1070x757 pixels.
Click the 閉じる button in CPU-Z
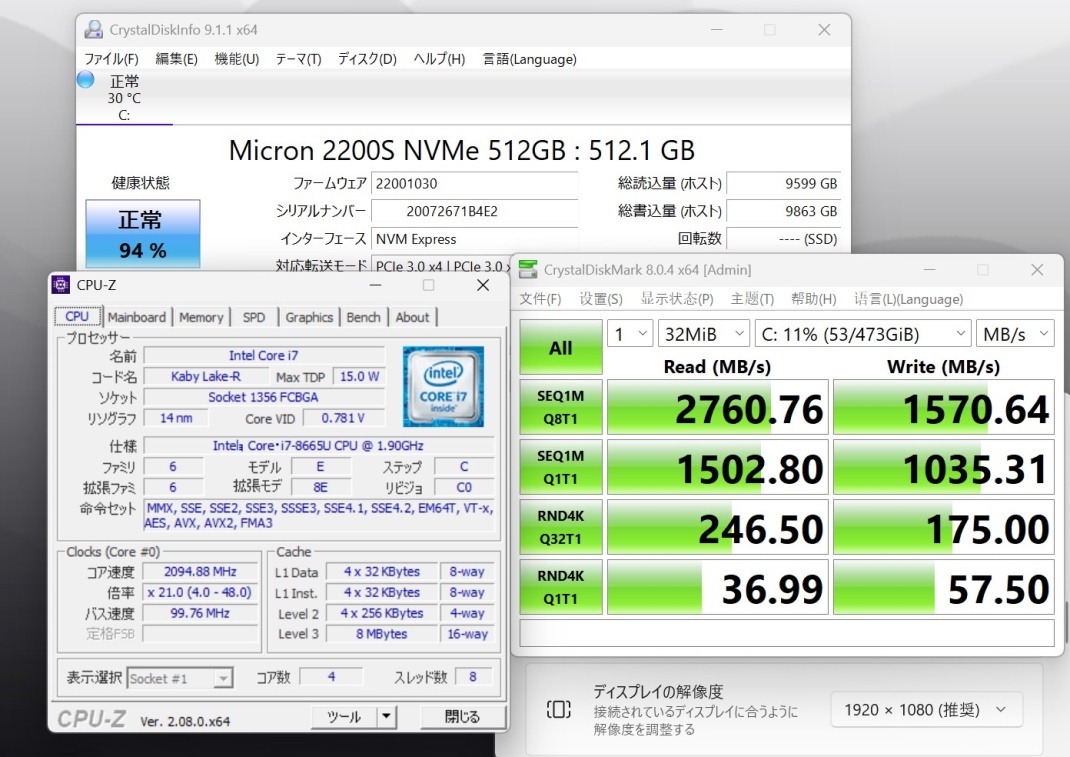click(461, 717)
